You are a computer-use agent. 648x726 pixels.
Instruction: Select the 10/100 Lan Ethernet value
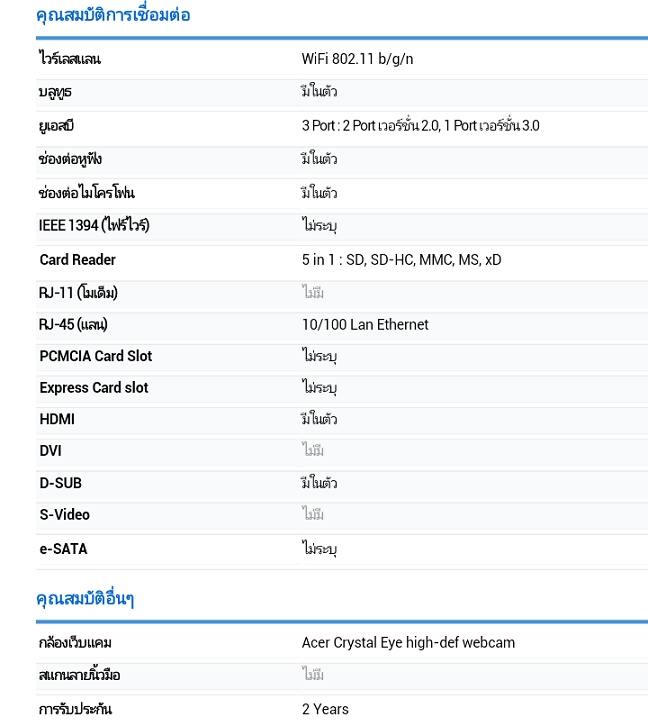pyautogui.click(x=365, y=325)
